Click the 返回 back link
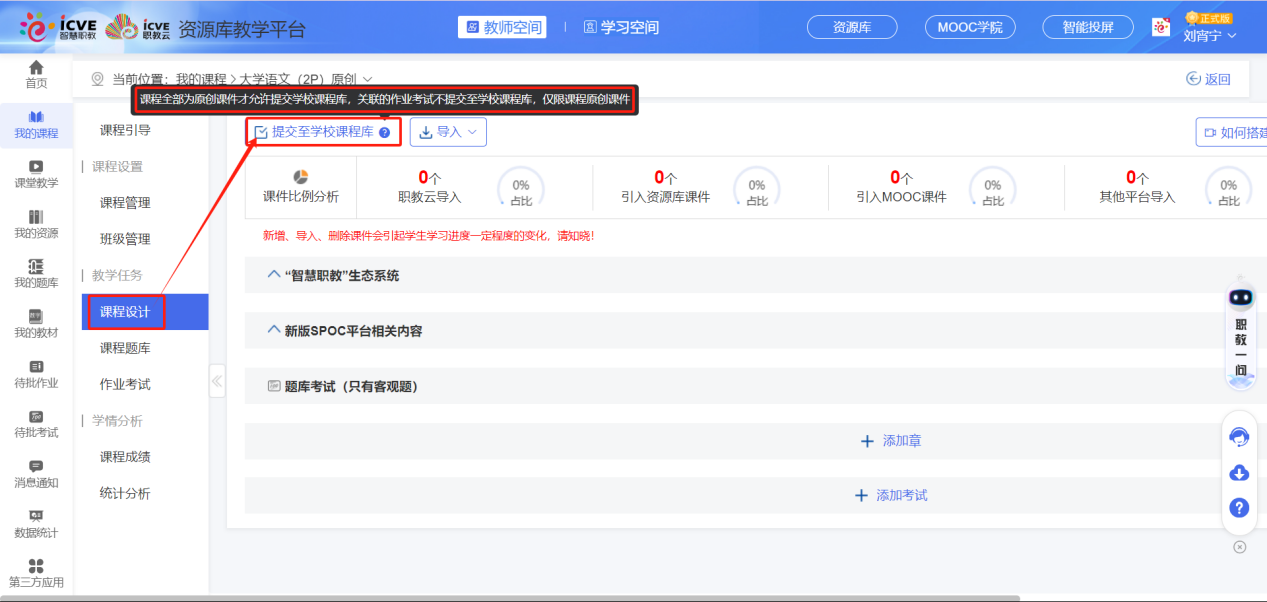Image resolution: width=1267 pixels, height=602 pixels. [x=1208, y=79]
